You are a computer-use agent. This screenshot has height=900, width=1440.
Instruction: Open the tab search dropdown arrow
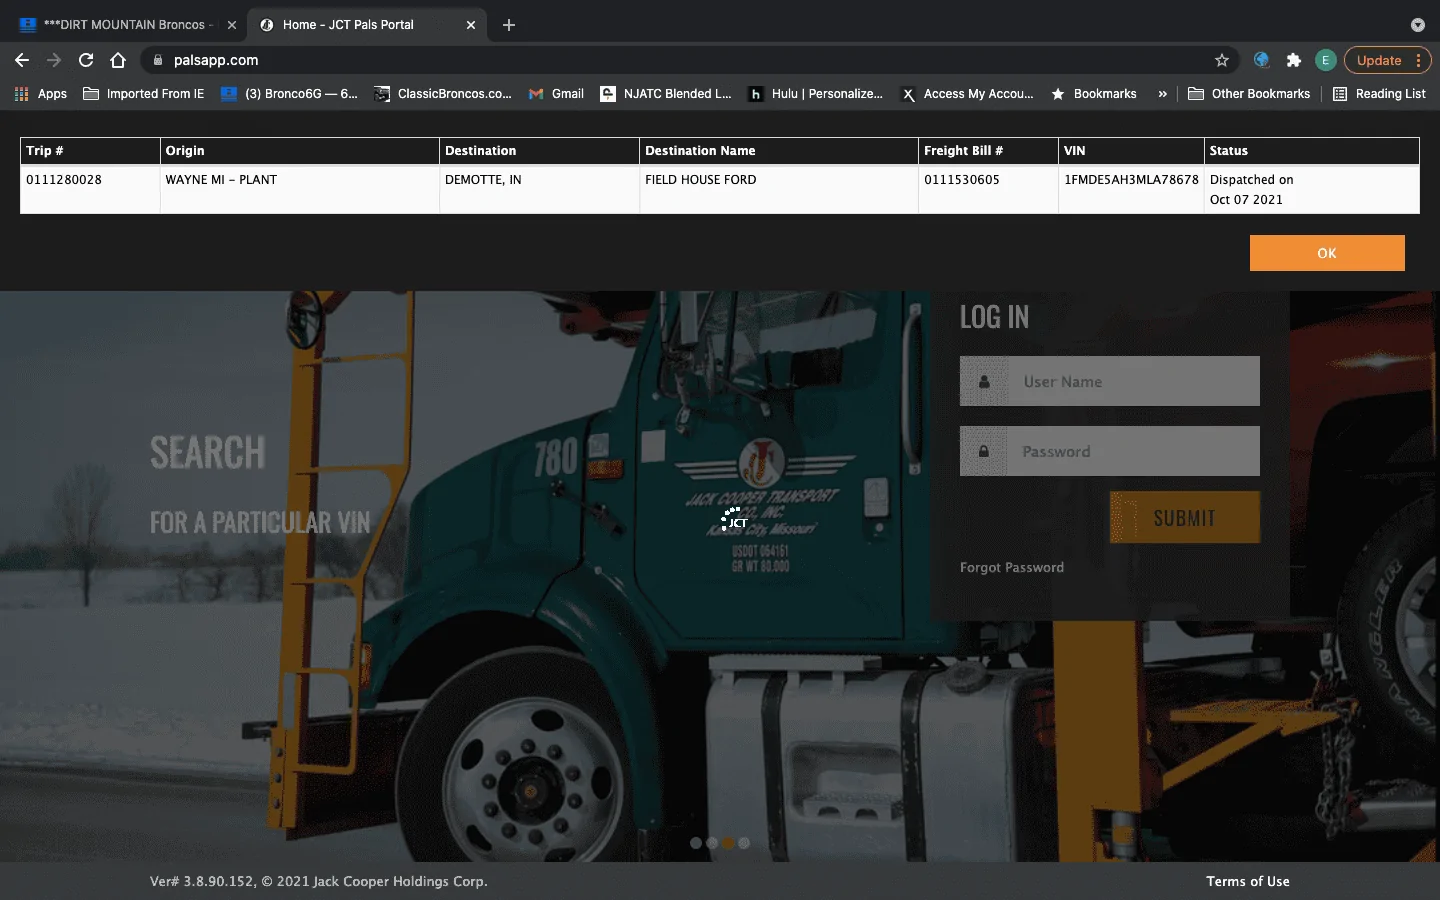pos(1417,25)
